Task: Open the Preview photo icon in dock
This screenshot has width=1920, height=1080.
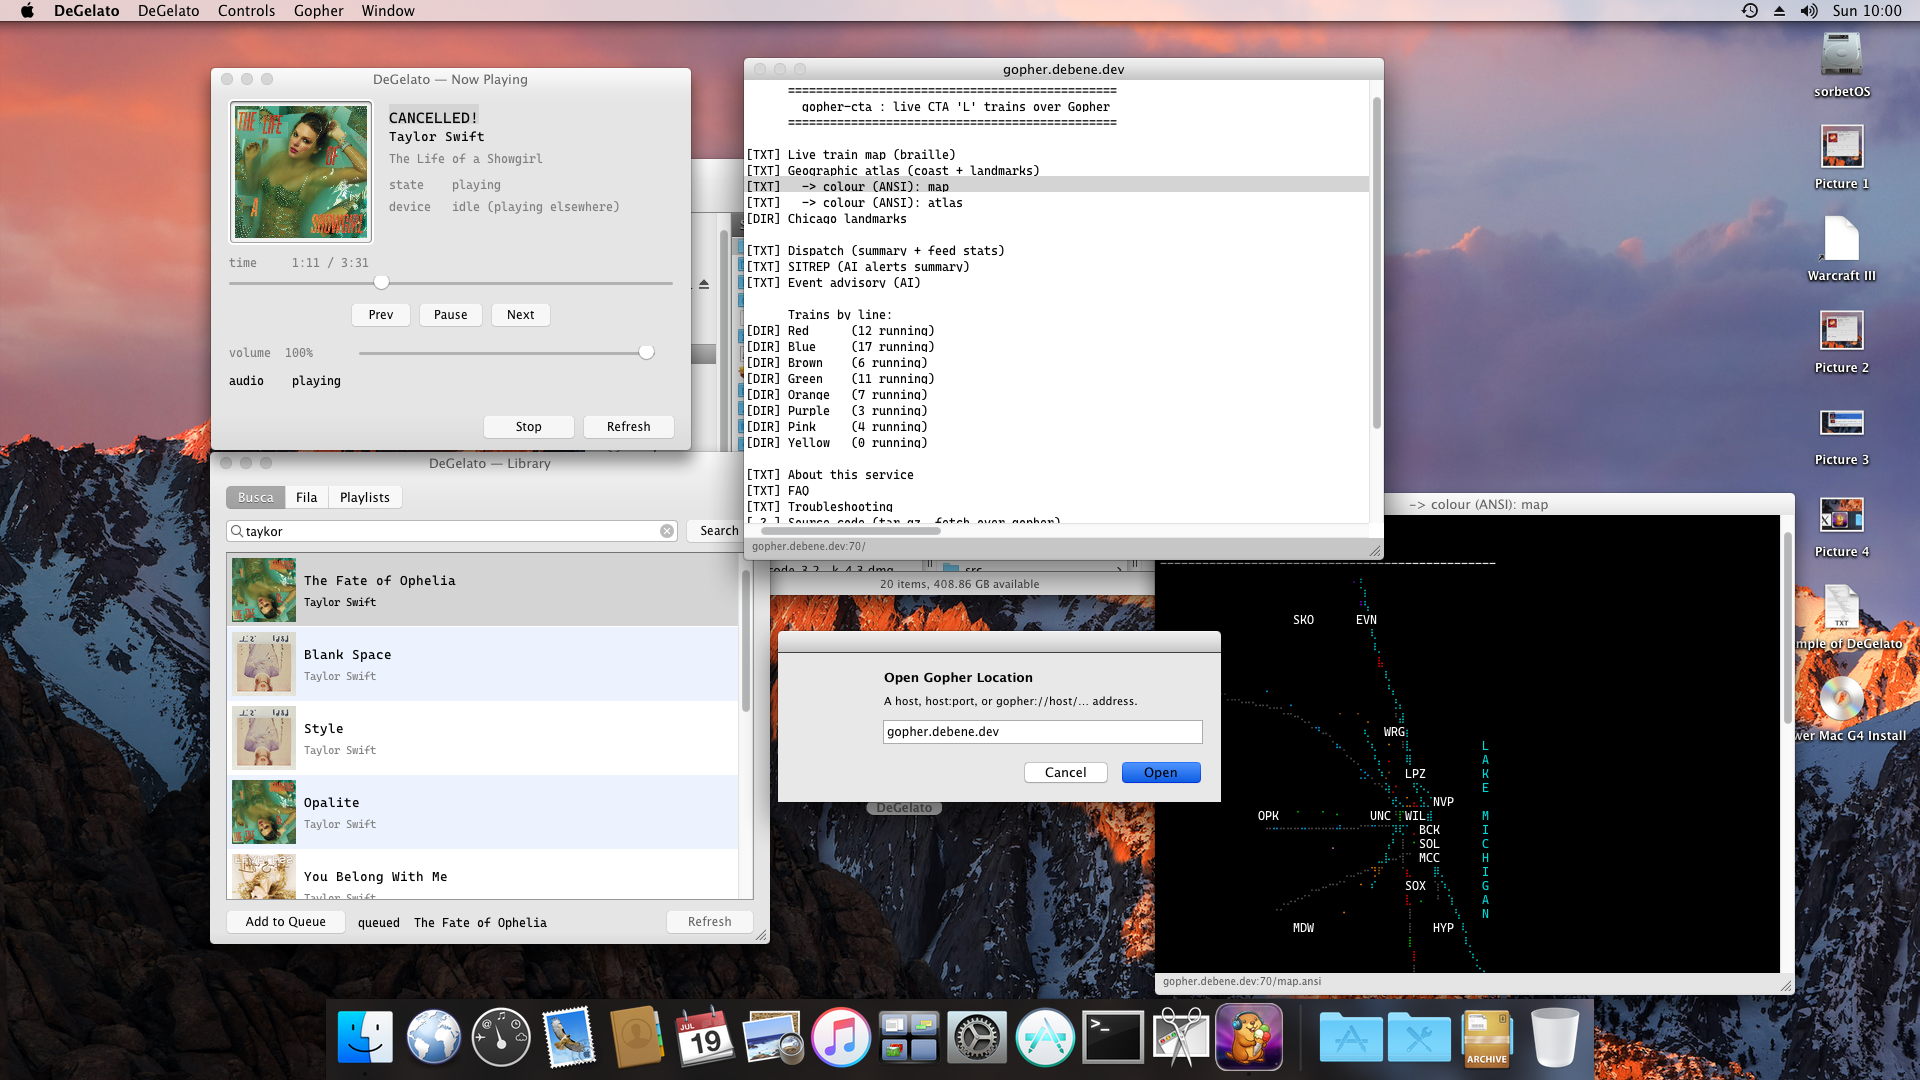Action: (772, 1037)
